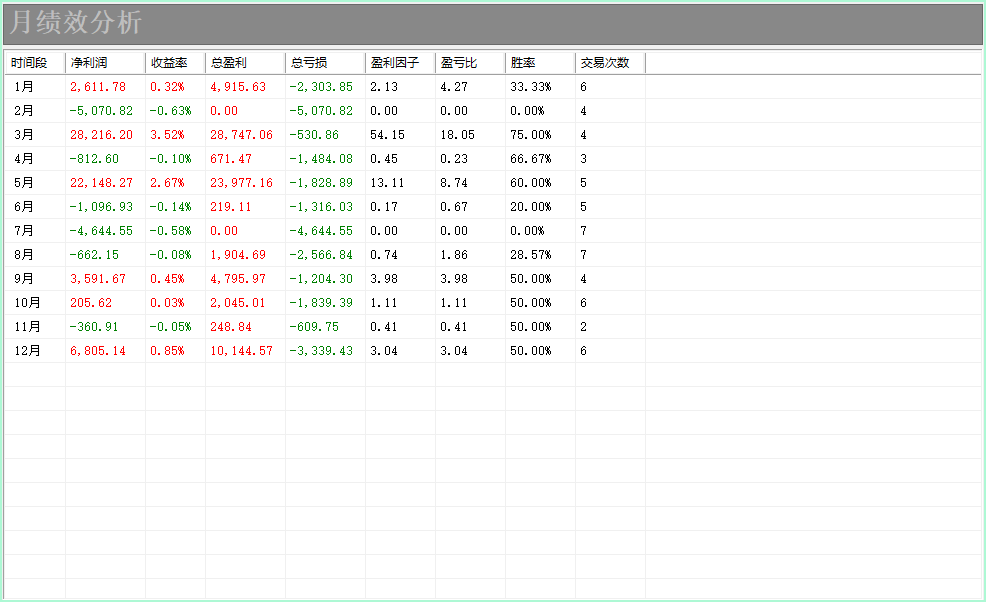The image size is (986, 602).
Task: Click net profit value -5,070.82 in 净利润 column
Action: pos(101,111)
